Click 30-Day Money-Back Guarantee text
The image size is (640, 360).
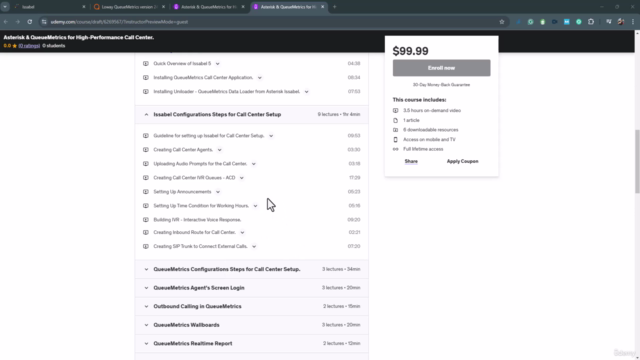coord(441,85)
